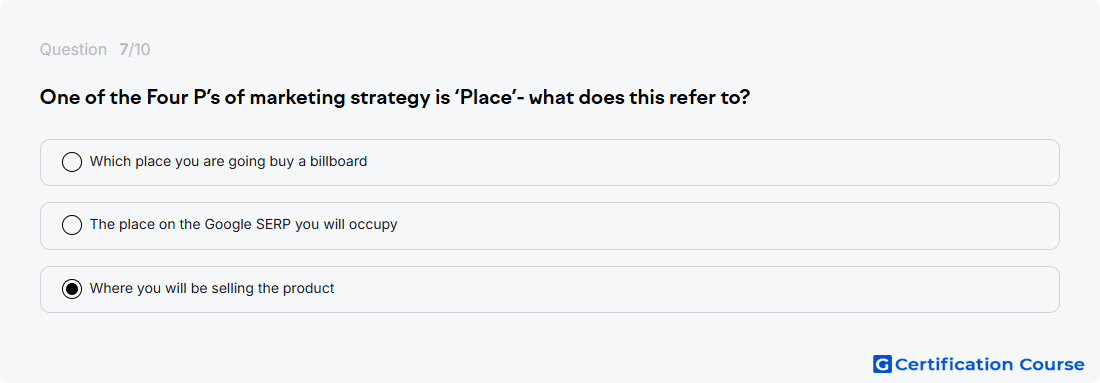This screenshot has height=383, width=1100.
Task: Click the Google SERP answer option card
Action: pos(549,226)
